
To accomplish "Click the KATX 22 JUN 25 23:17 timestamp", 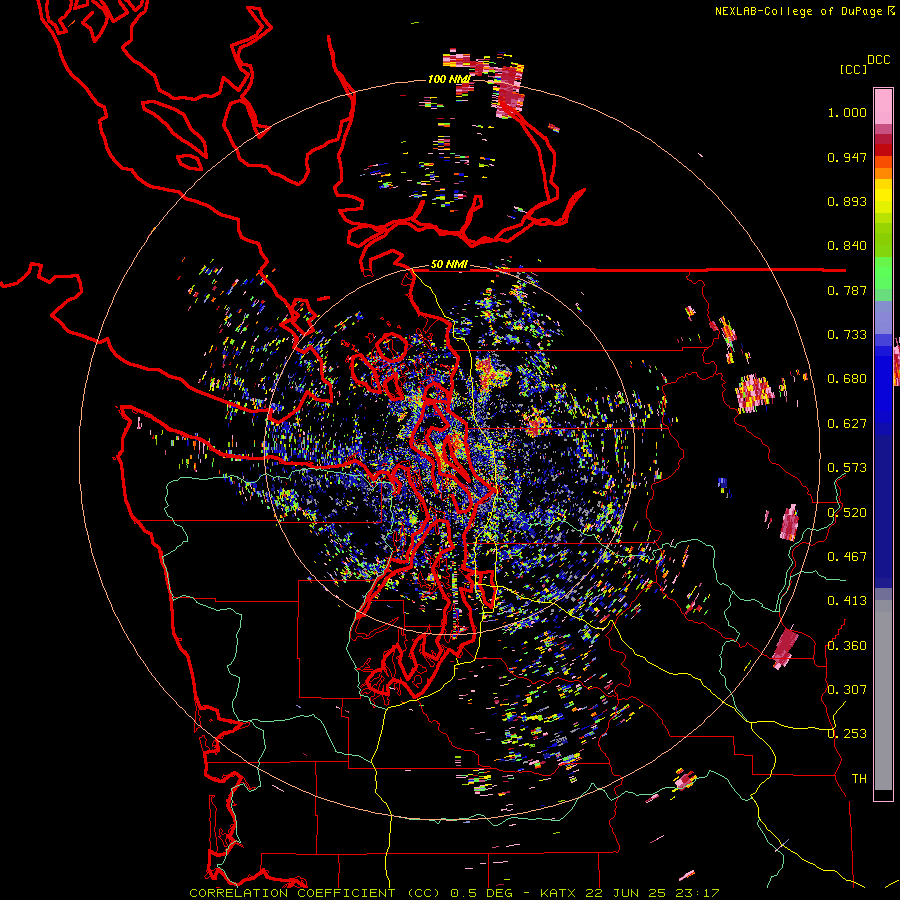I will tap(629, 893).
